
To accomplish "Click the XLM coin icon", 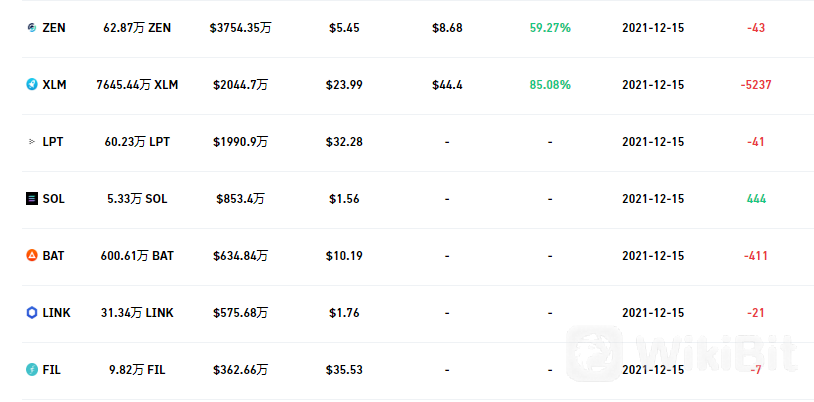I will 32,85.
